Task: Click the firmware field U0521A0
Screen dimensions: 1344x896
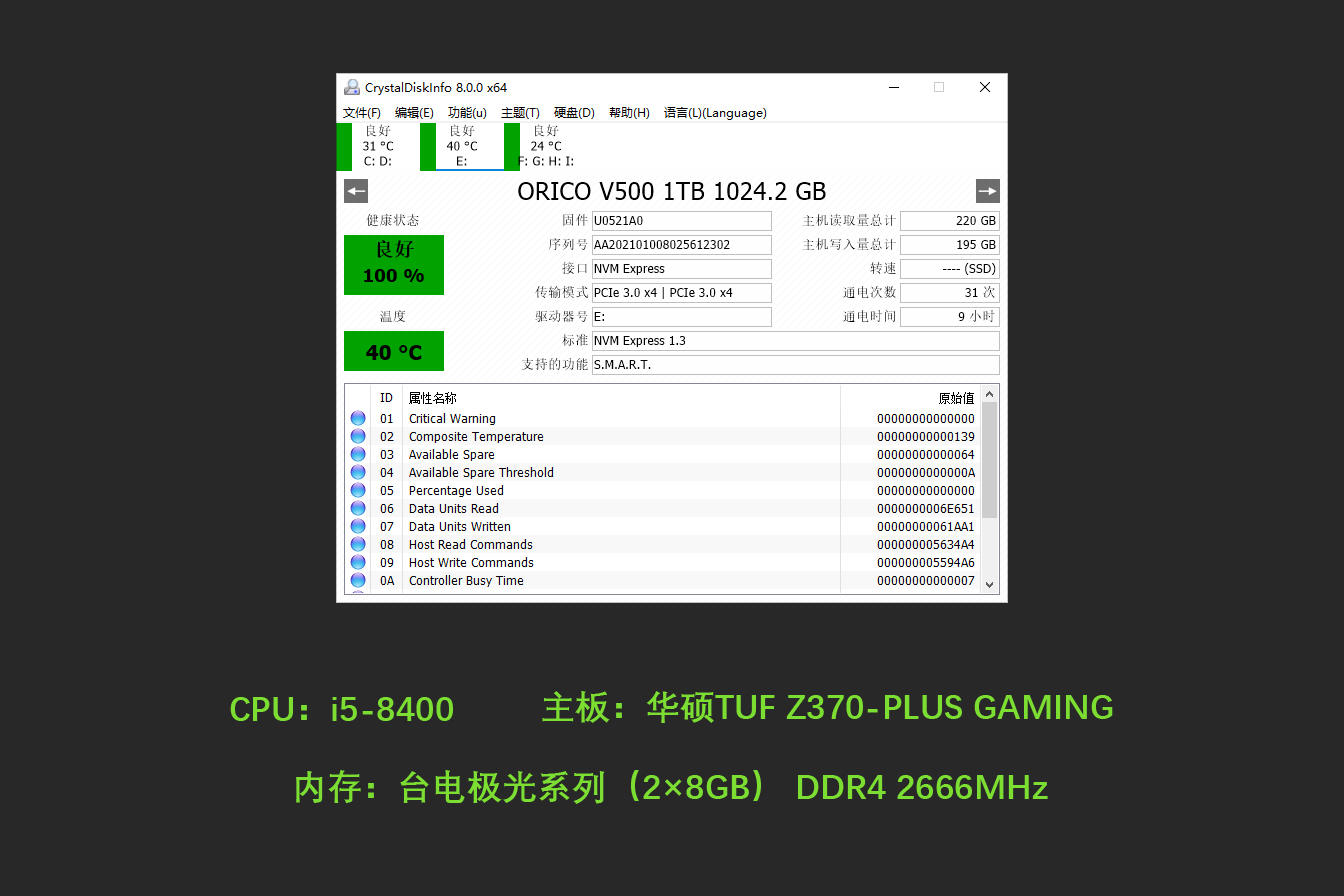Action: click(x=682, y=221)
